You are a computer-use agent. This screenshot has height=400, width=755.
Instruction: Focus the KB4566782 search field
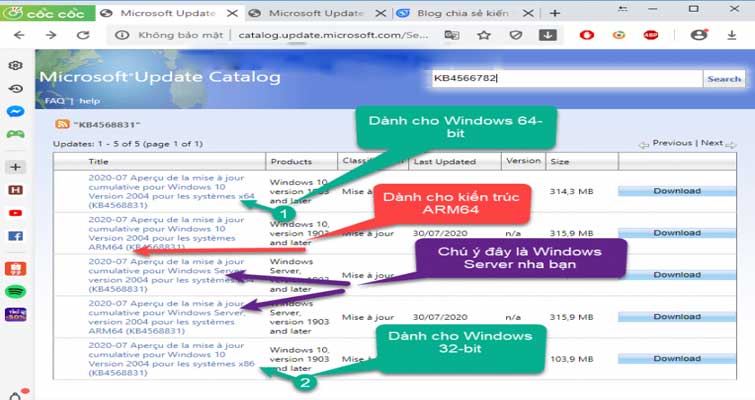567,78
